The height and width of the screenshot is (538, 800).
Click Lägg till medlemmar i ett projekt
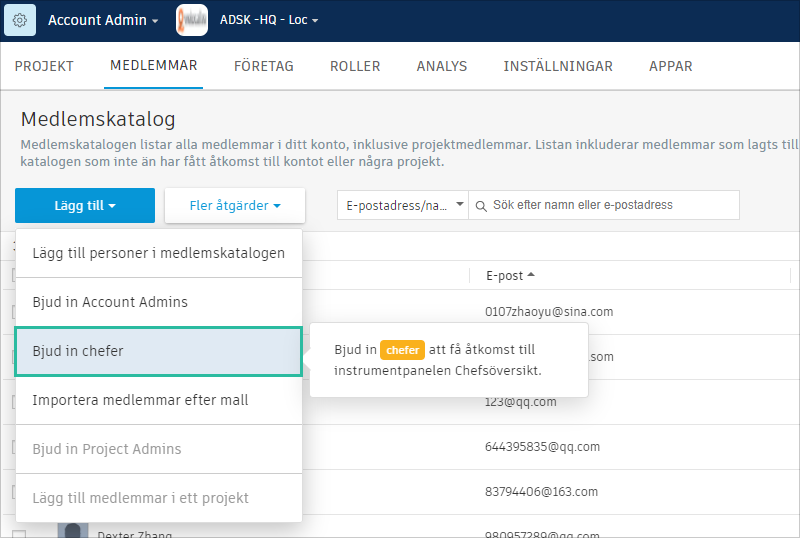159,498
